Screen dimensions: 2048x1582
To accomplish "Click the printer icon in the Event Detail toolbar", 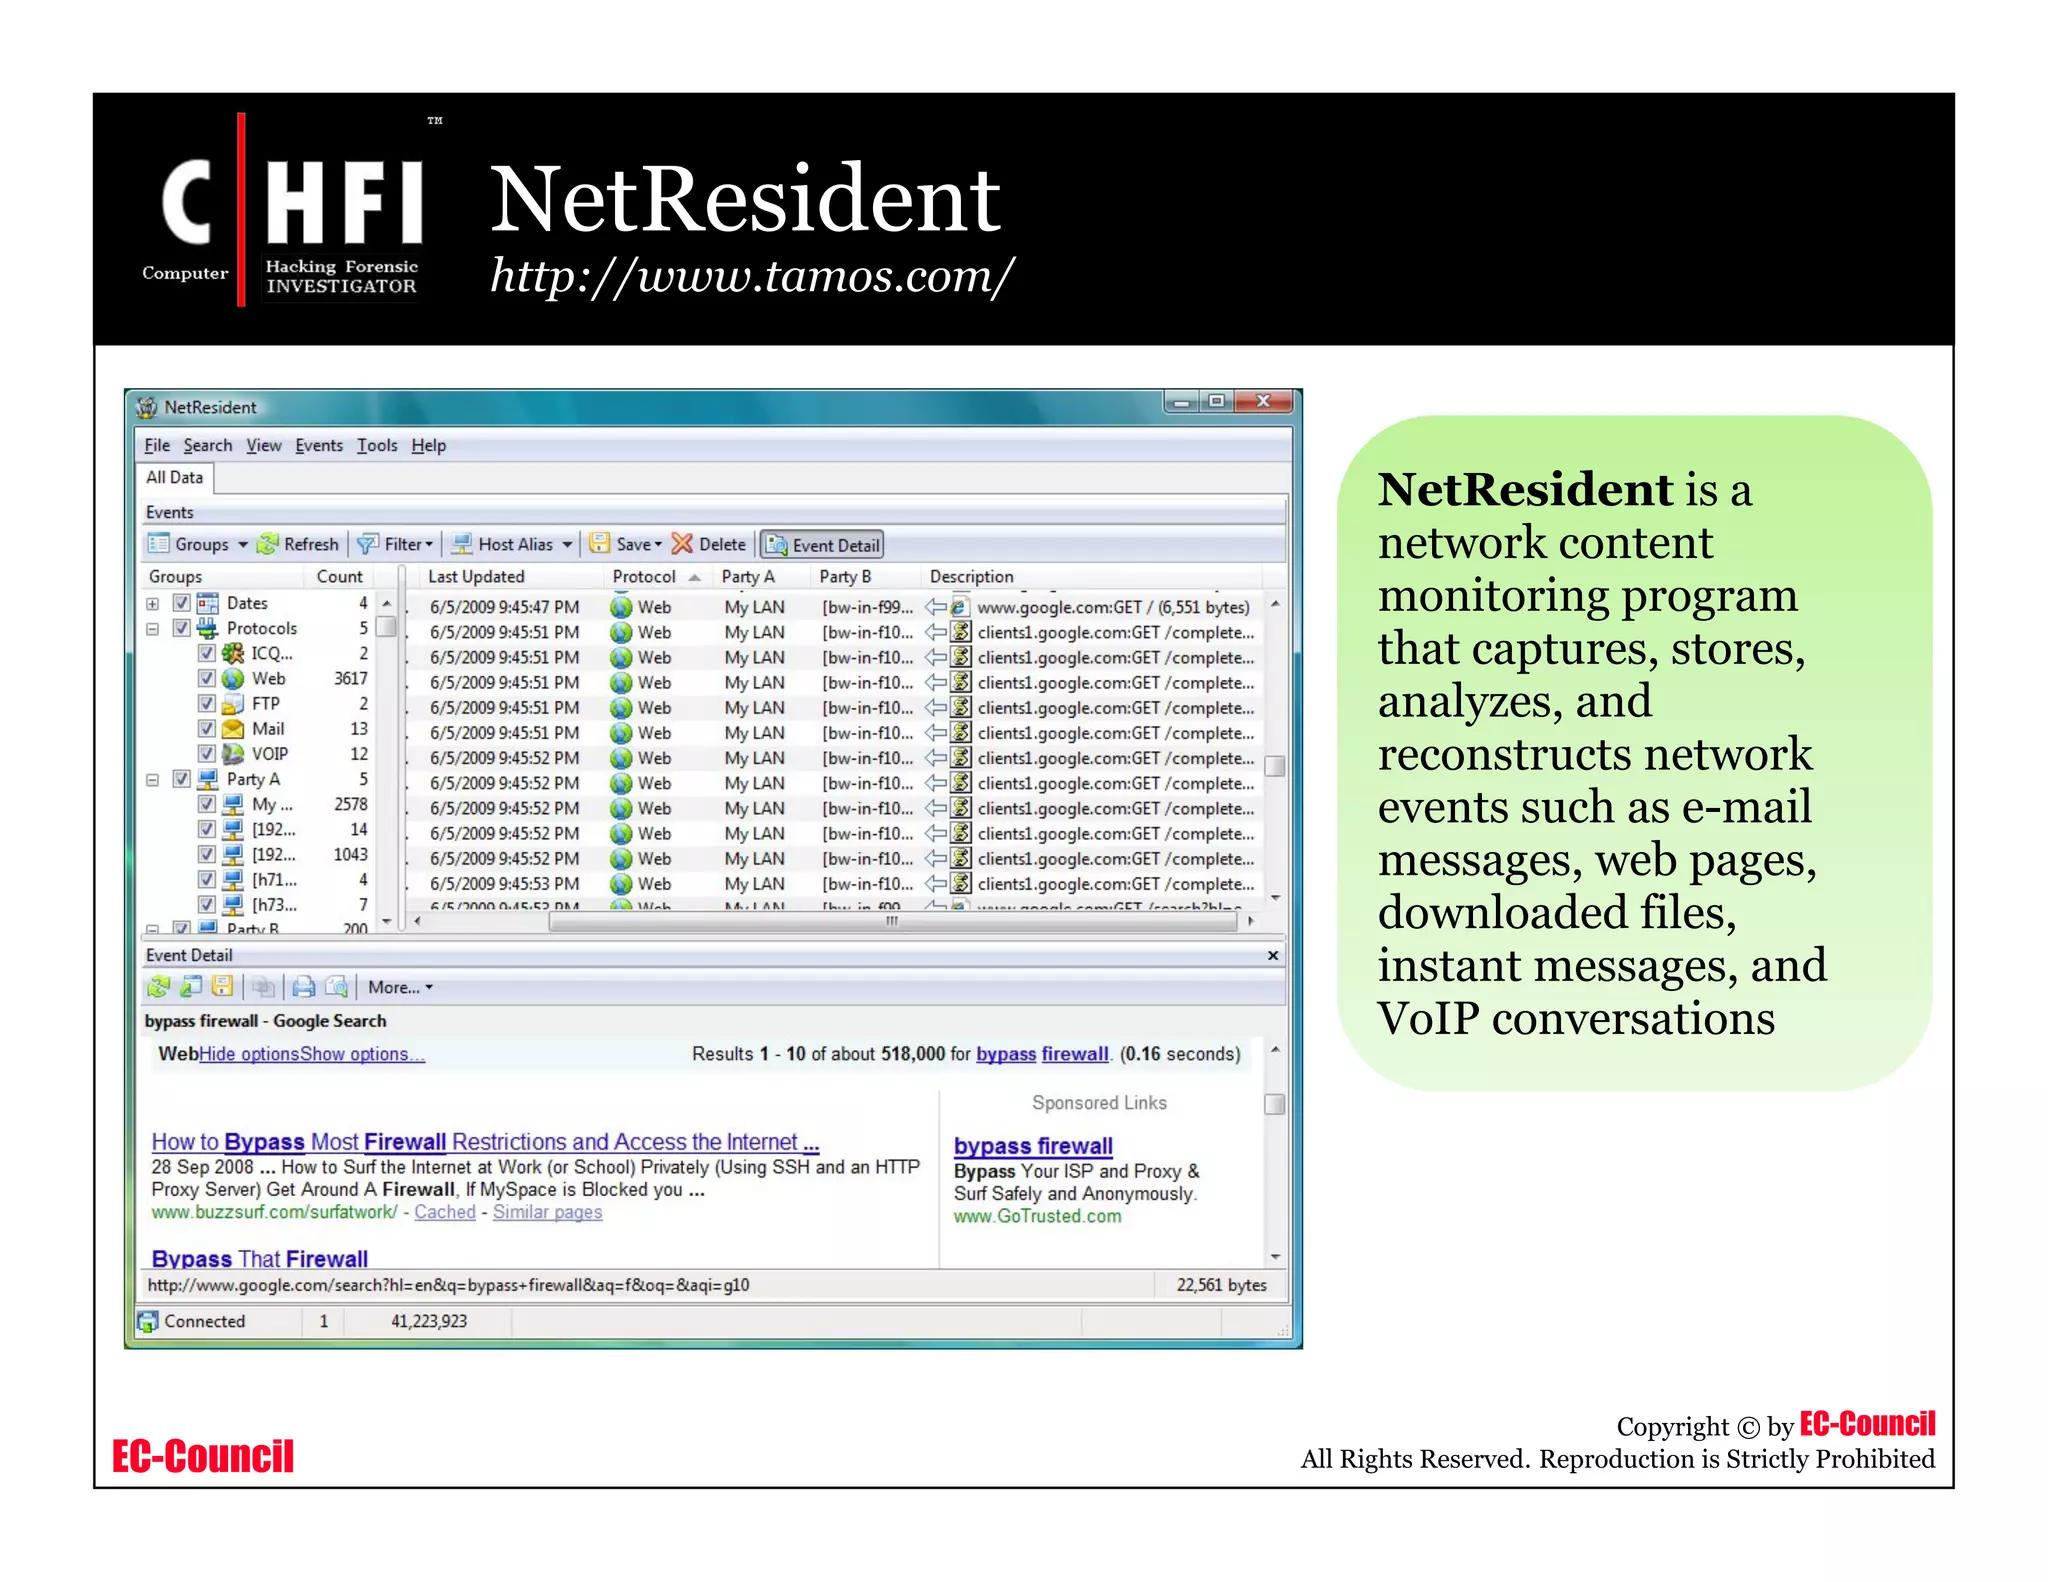I will (304, 987).
